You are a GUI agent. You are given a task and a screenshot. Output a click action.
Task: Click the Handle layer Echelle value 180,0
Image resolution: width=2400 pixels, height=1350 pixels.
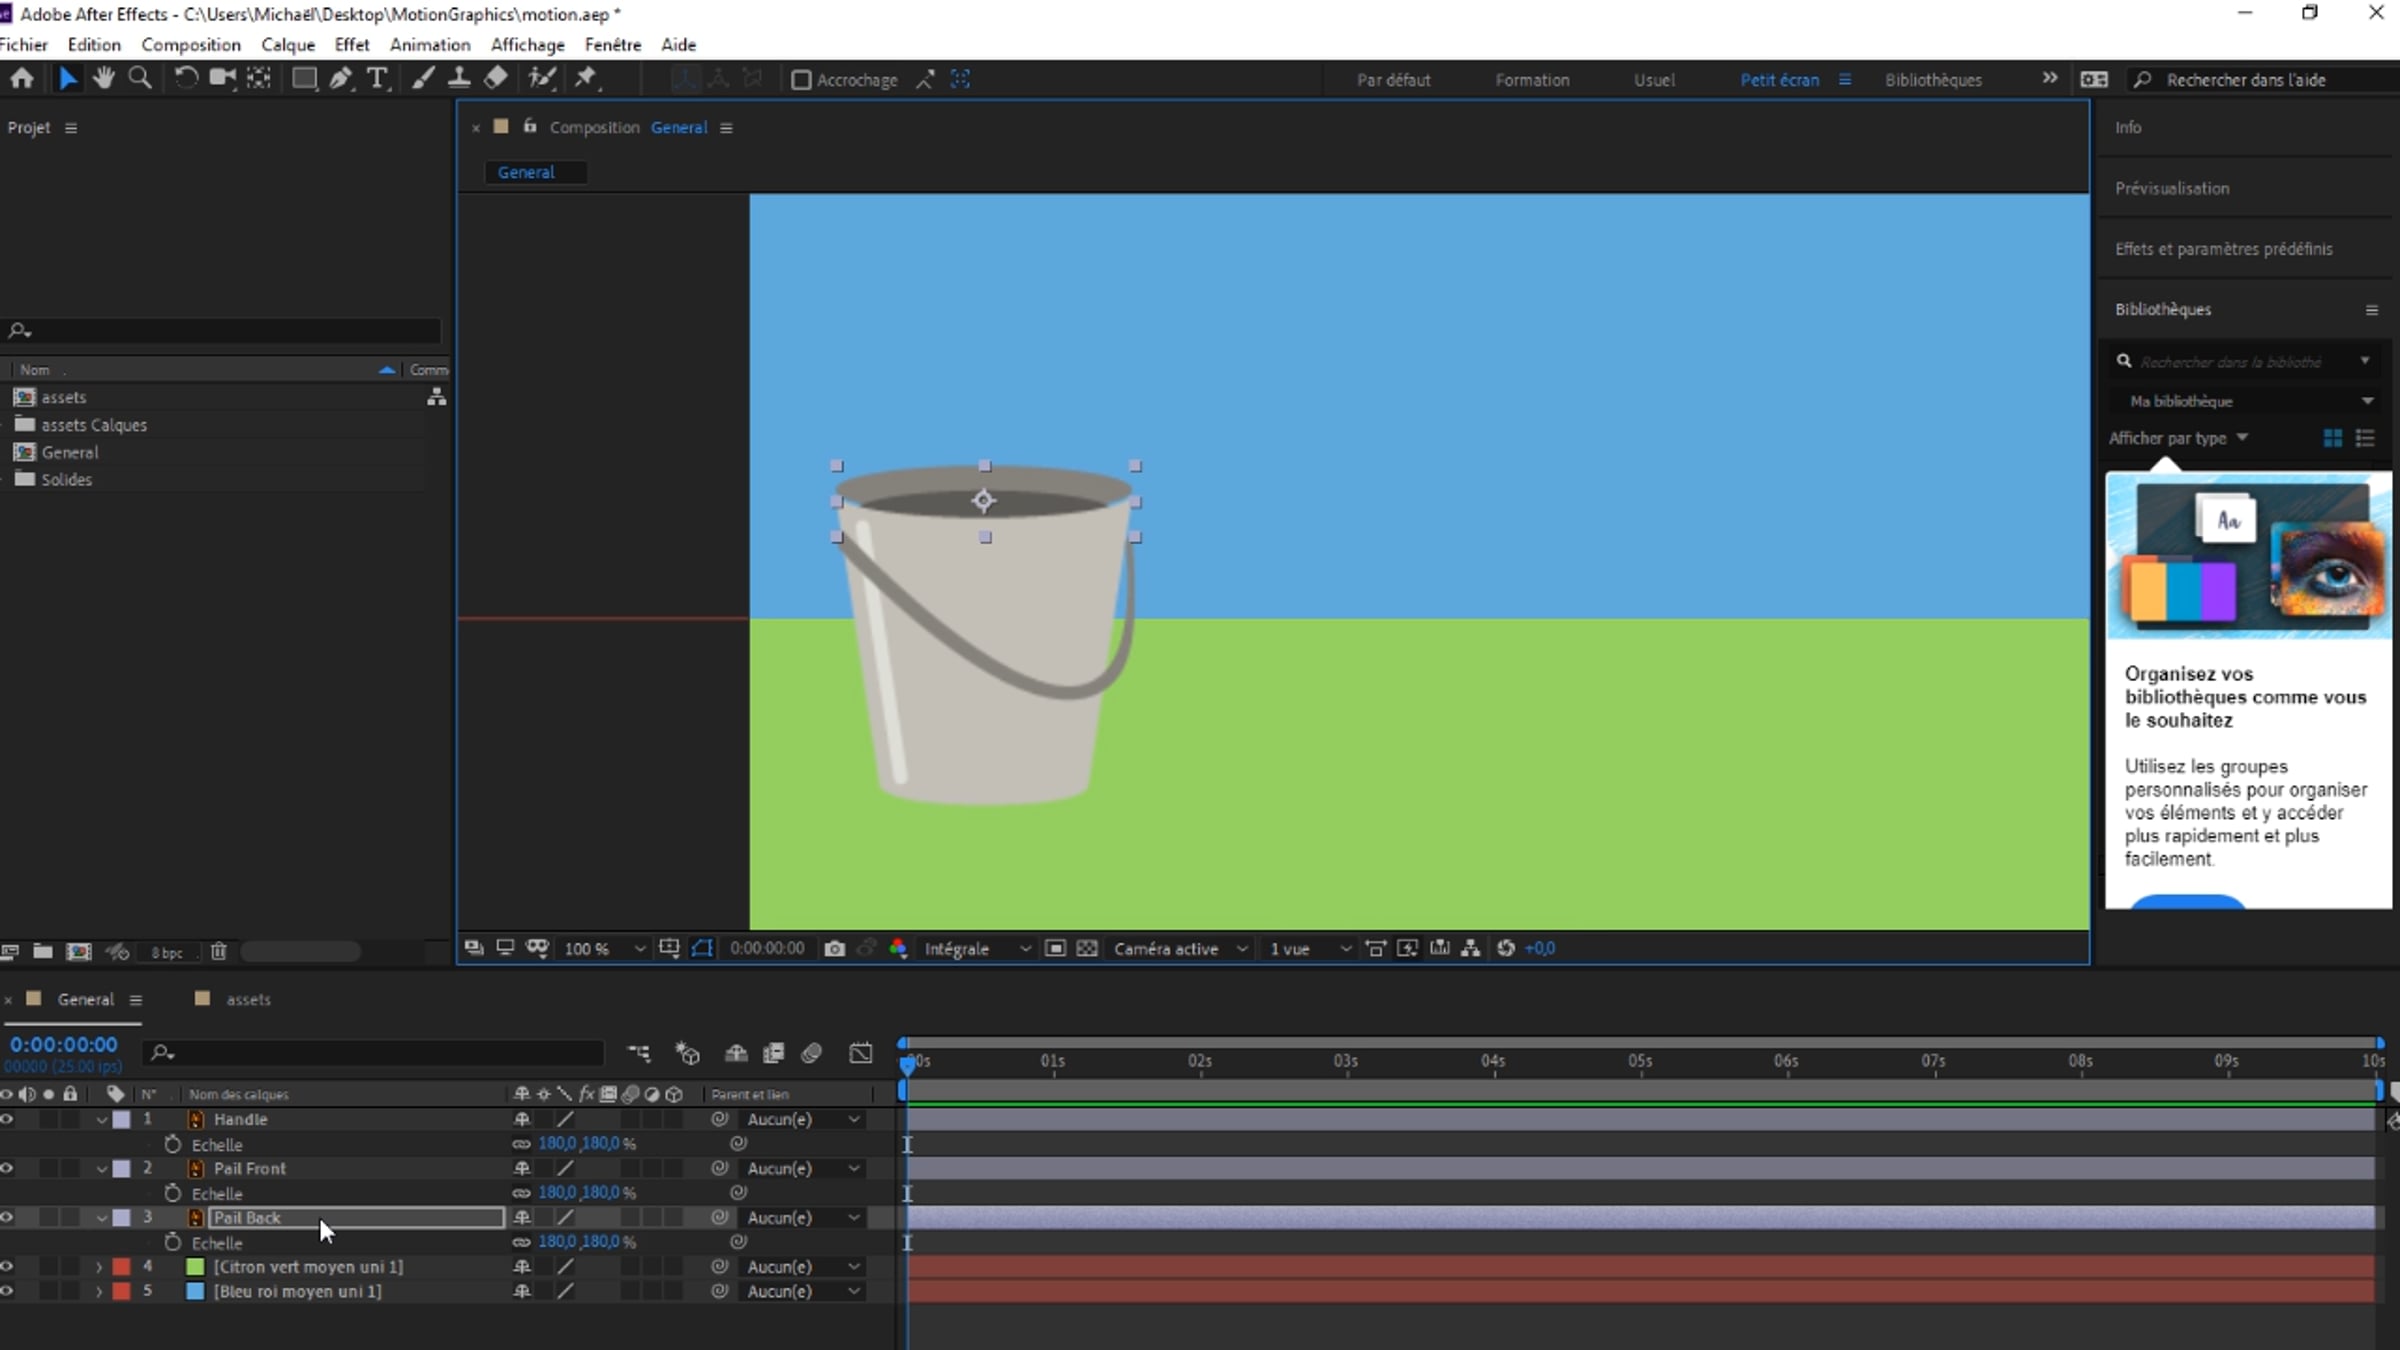(557, 1143)
